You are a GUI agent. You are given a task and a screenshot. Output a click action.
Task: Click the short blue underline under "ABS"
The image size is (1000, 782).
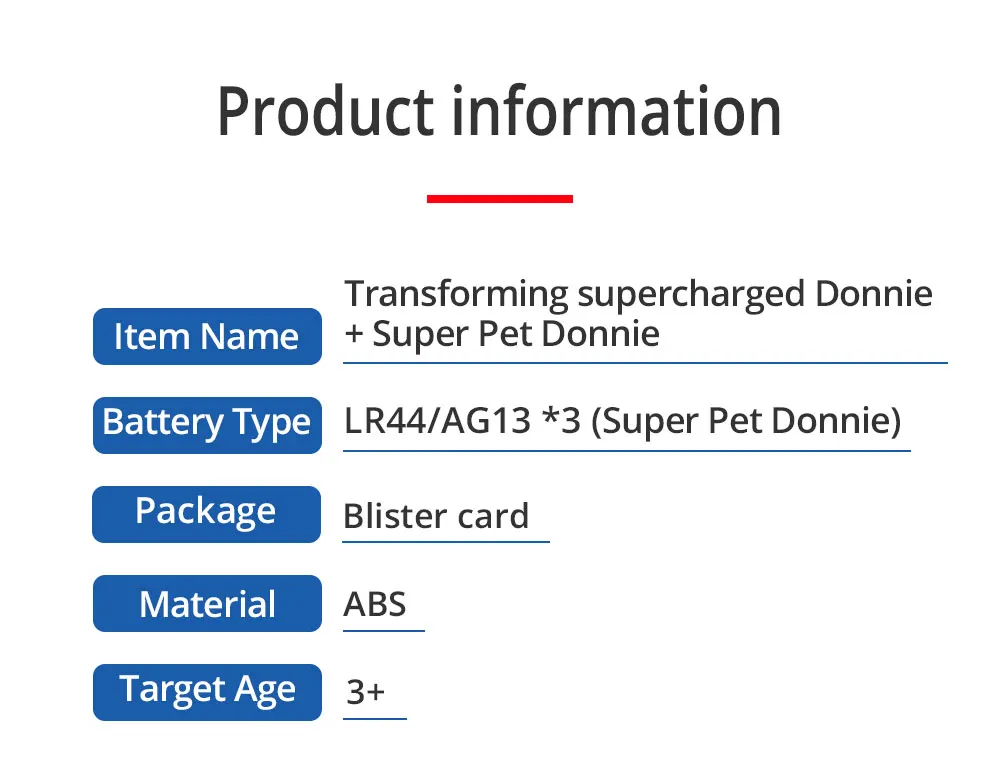(x=384, y=630)
